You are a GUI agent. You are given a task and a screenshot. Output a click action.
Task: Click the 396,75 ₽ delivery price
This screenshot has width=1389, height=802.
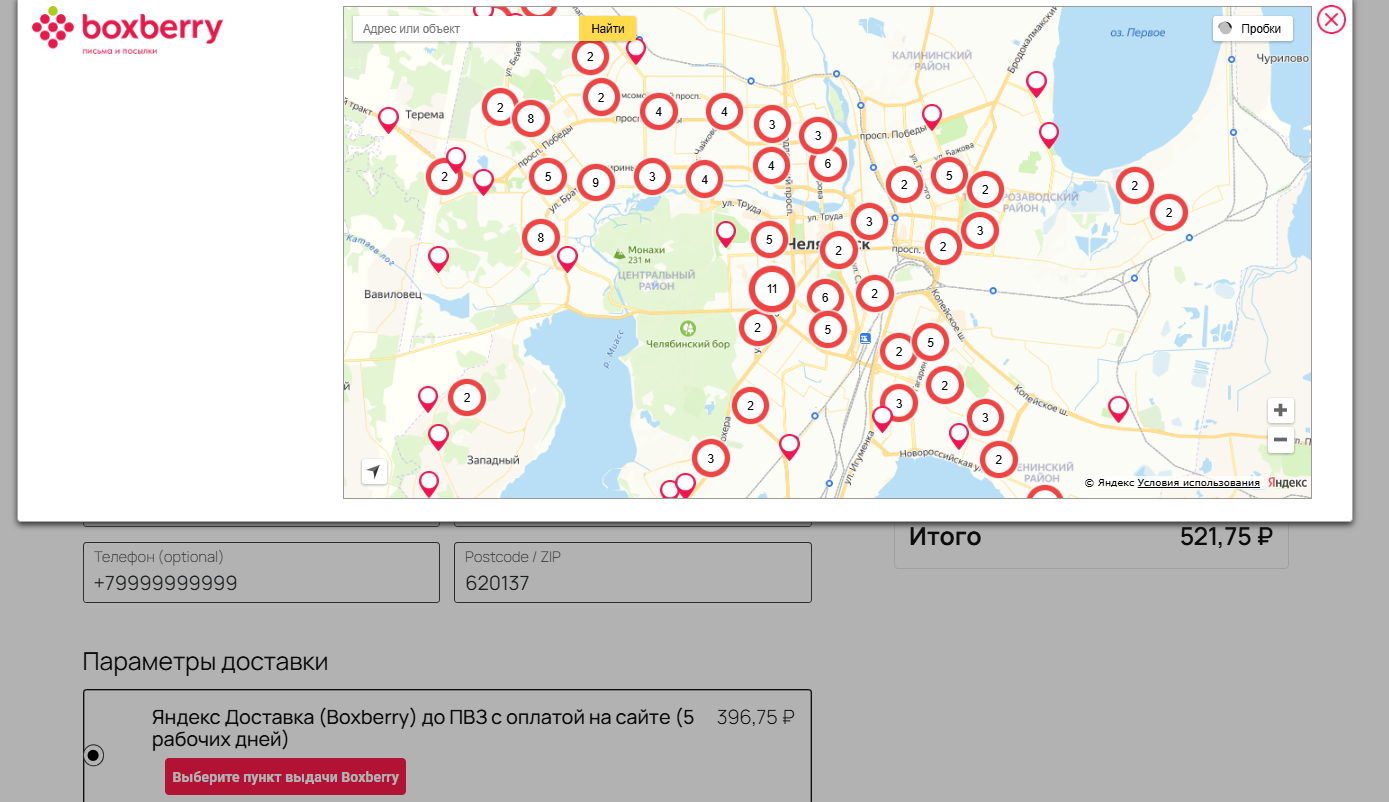click(x=756, y=717)
